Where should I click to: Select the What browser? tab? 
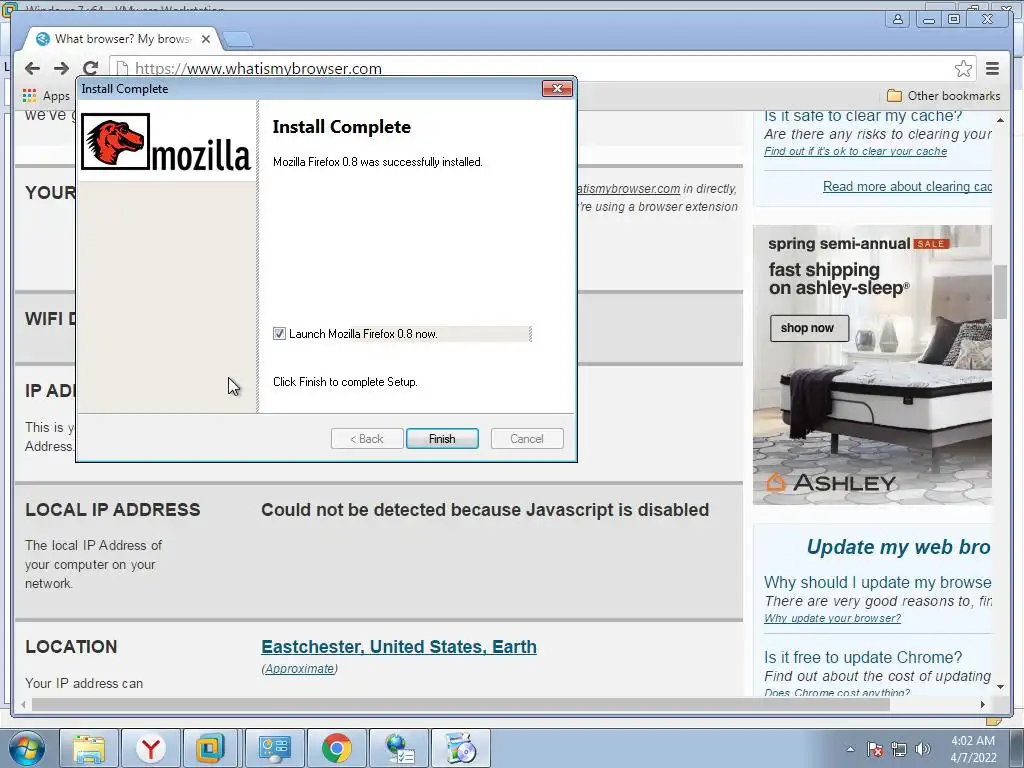tap(121, 39)
